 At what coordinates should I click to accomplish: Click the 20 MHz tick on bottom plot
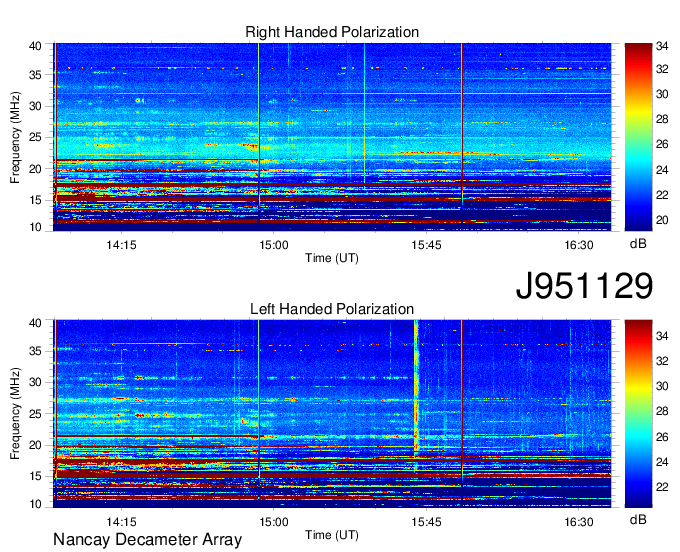pyautogui.click(x=35, y=445)
